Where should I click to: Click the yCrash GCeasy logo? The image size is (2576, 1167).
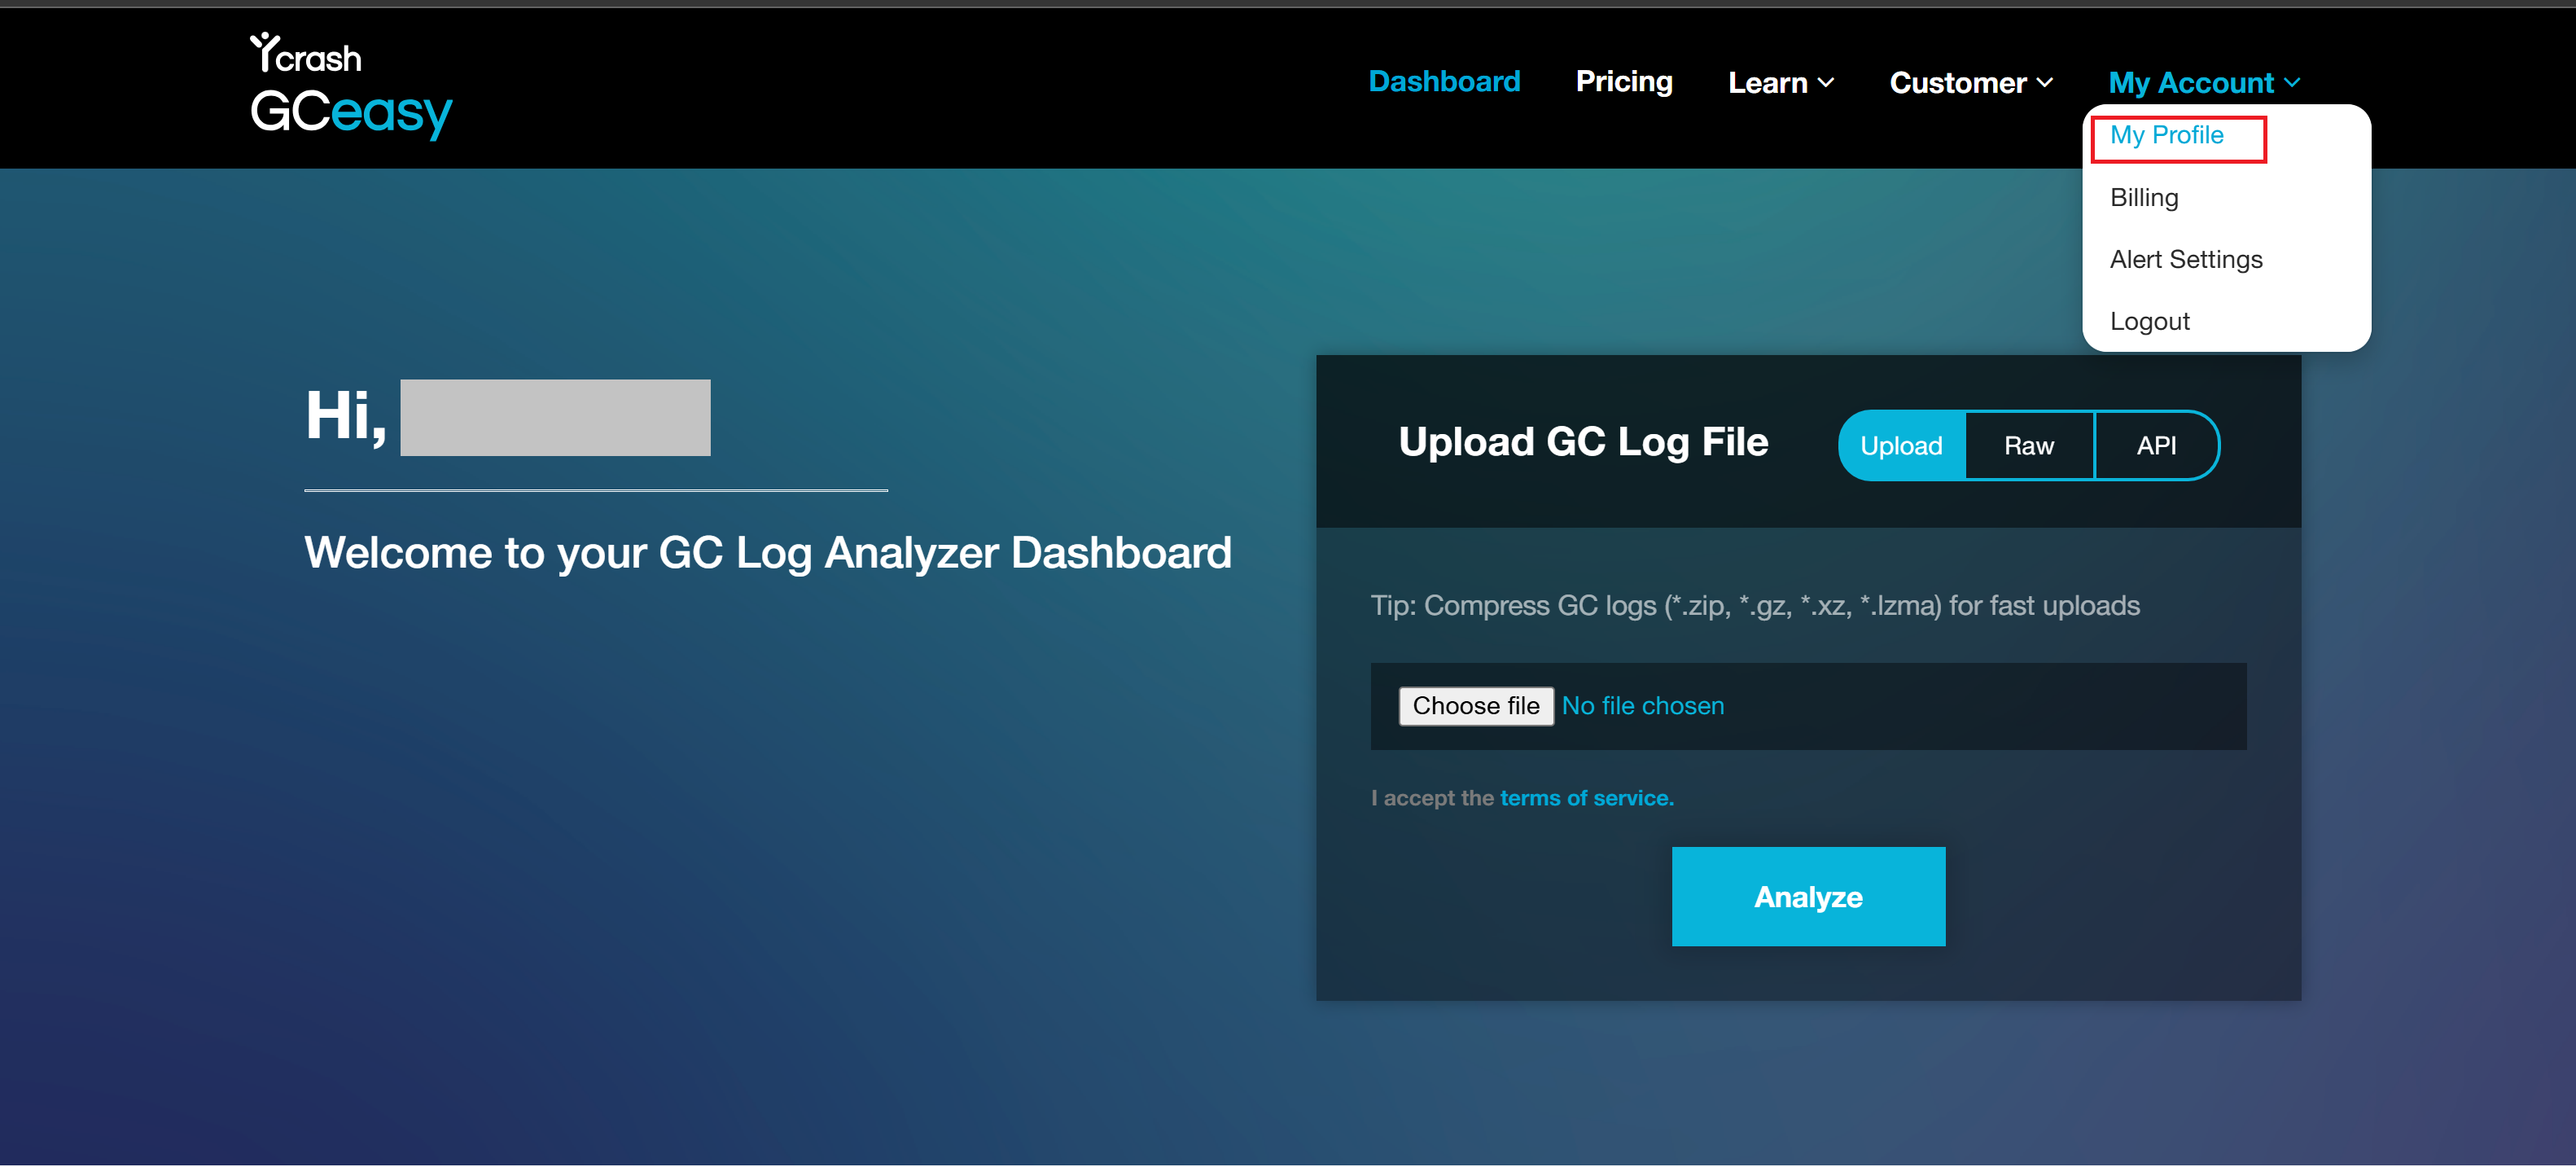(x=351, y=86)
